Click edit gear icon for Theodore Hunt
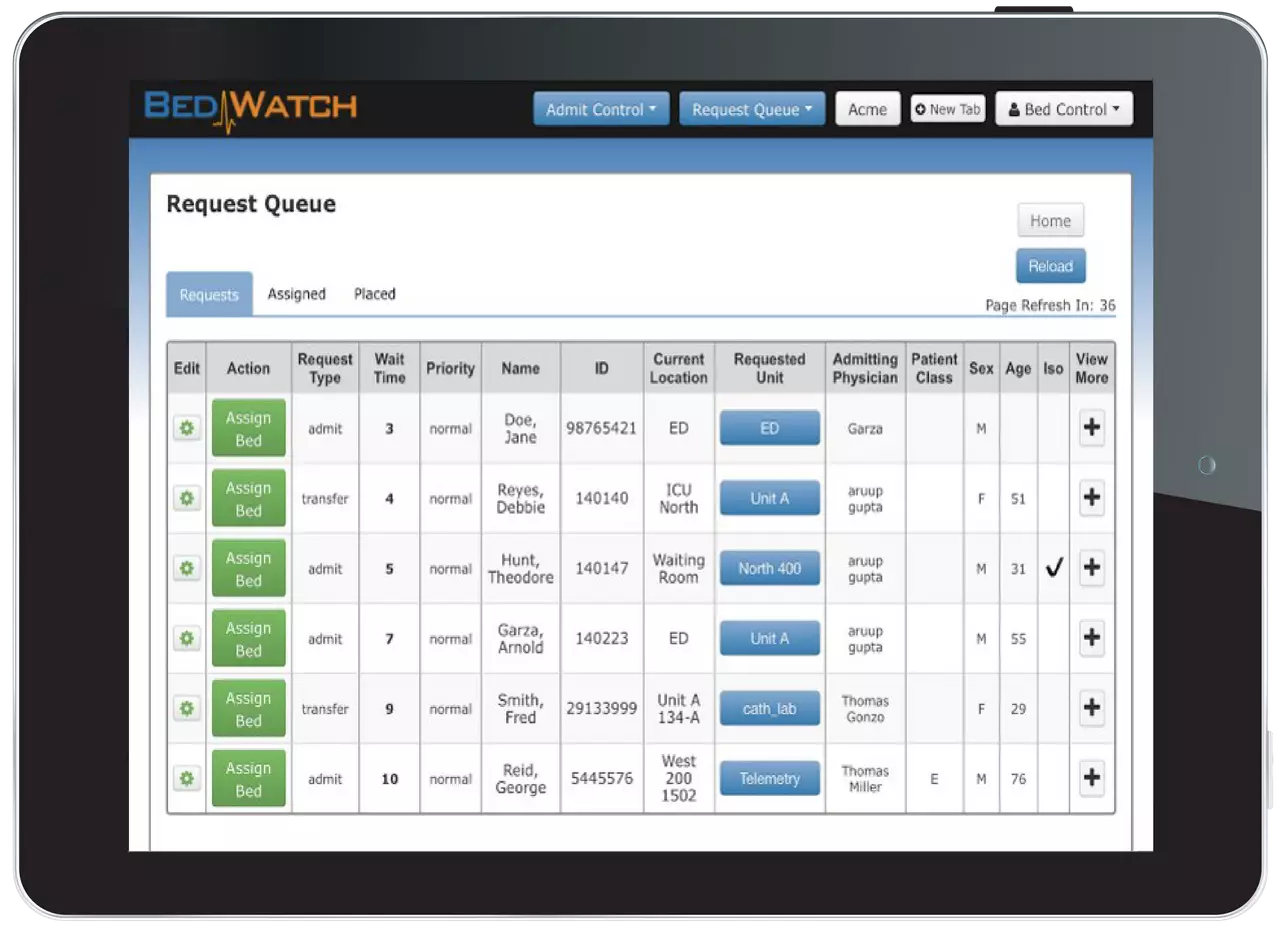 tap(186, 569)
